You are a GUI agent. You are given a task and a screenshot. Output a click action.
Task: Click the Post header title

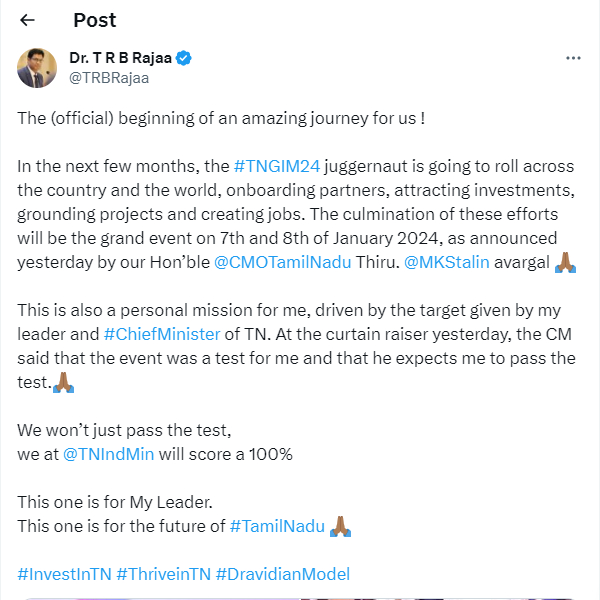click(x=94, y=20)
